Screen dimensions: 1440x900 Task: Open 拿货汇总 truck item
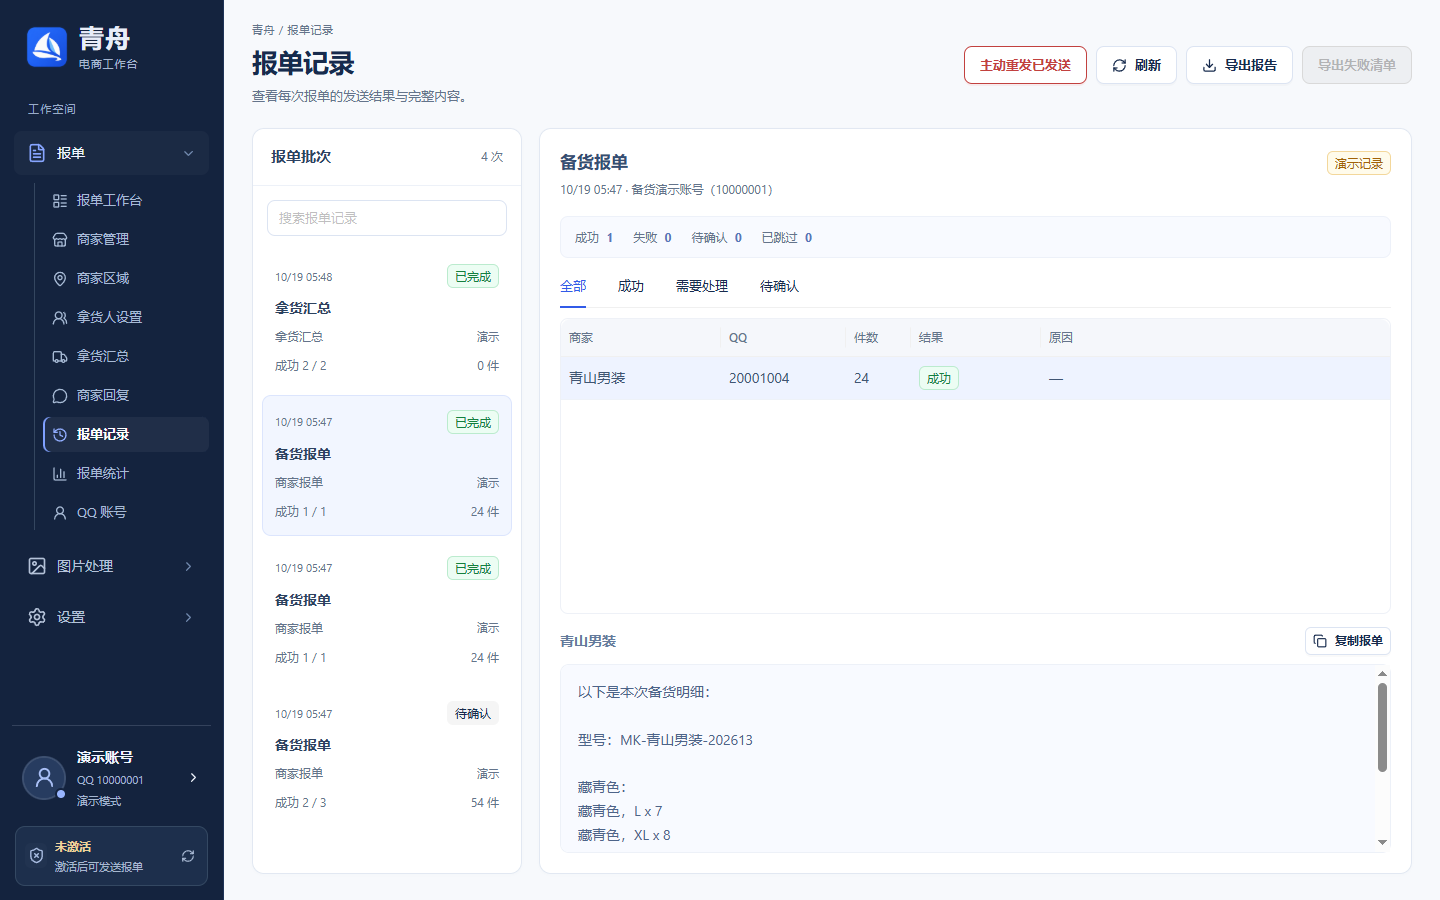pyautogui.click(x=126, y=356)
